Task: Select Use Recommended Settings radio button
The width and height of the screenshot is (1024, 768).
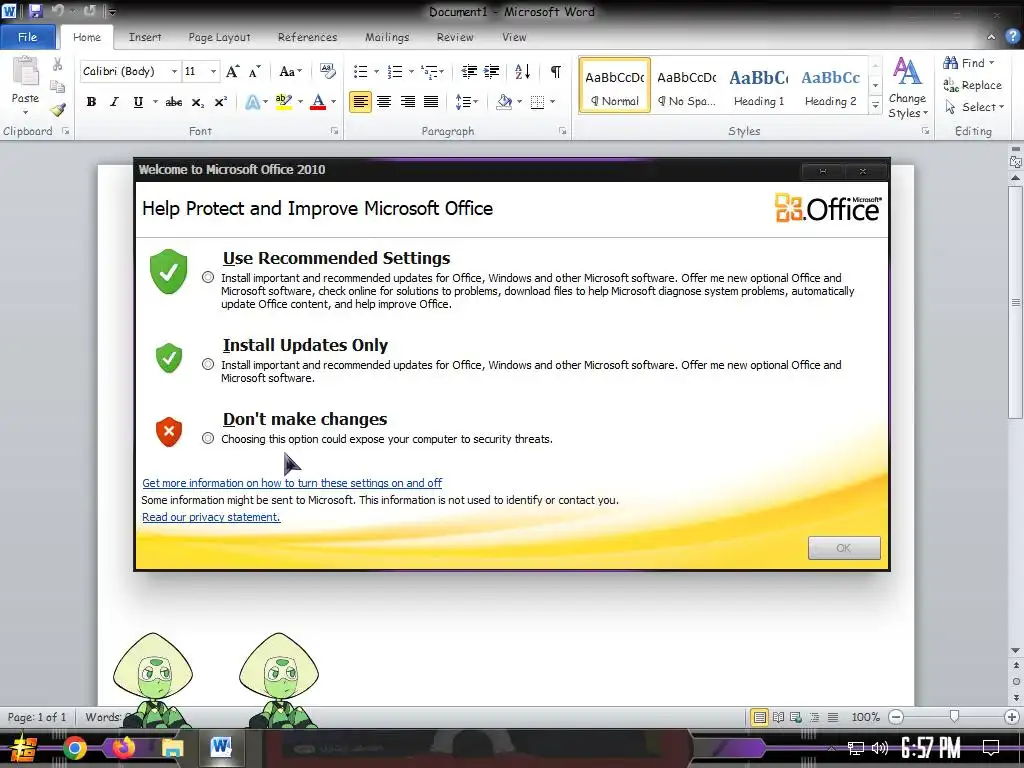Action: click(x=208, y=278)
